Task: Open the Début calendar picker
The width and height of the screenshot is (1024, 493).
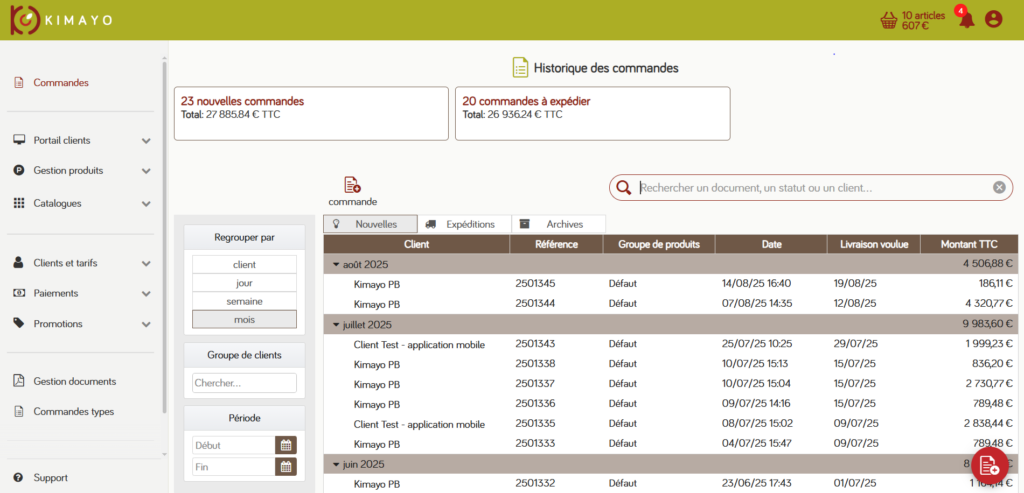Action: 285,445
